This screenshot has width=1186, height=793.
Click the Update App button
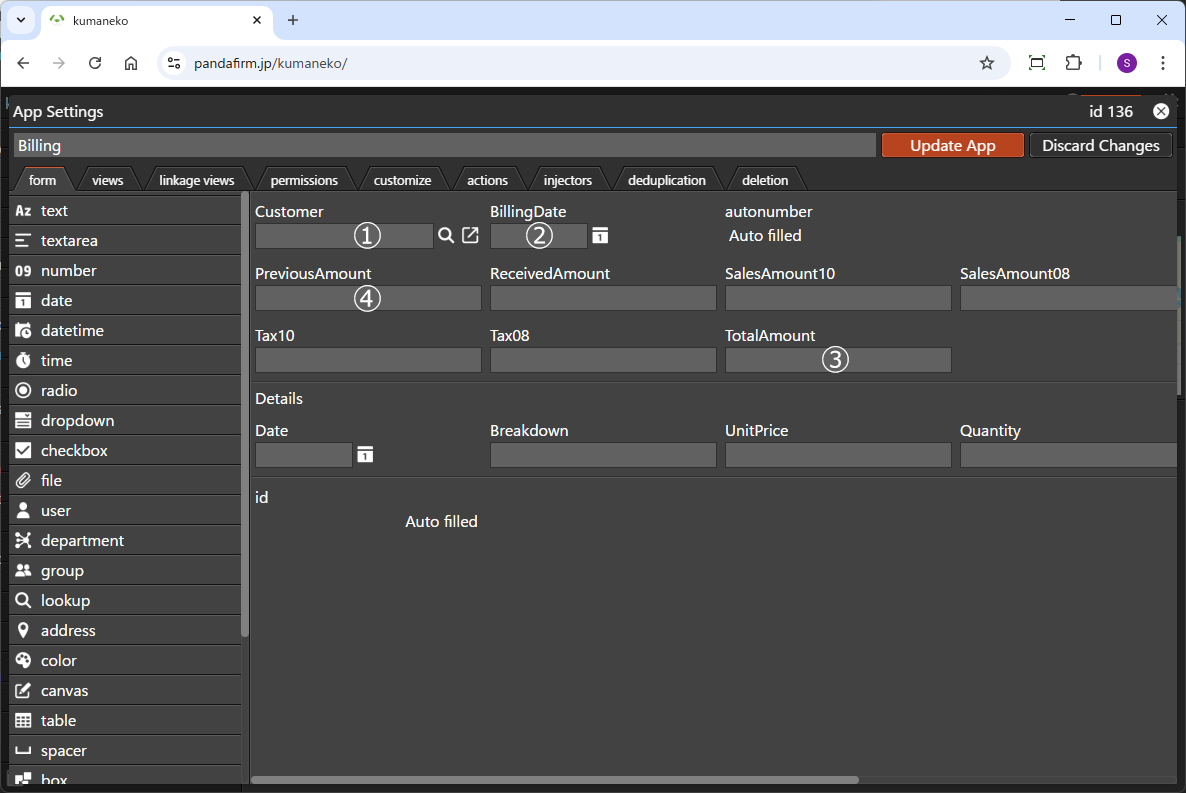tap(952, 145)
